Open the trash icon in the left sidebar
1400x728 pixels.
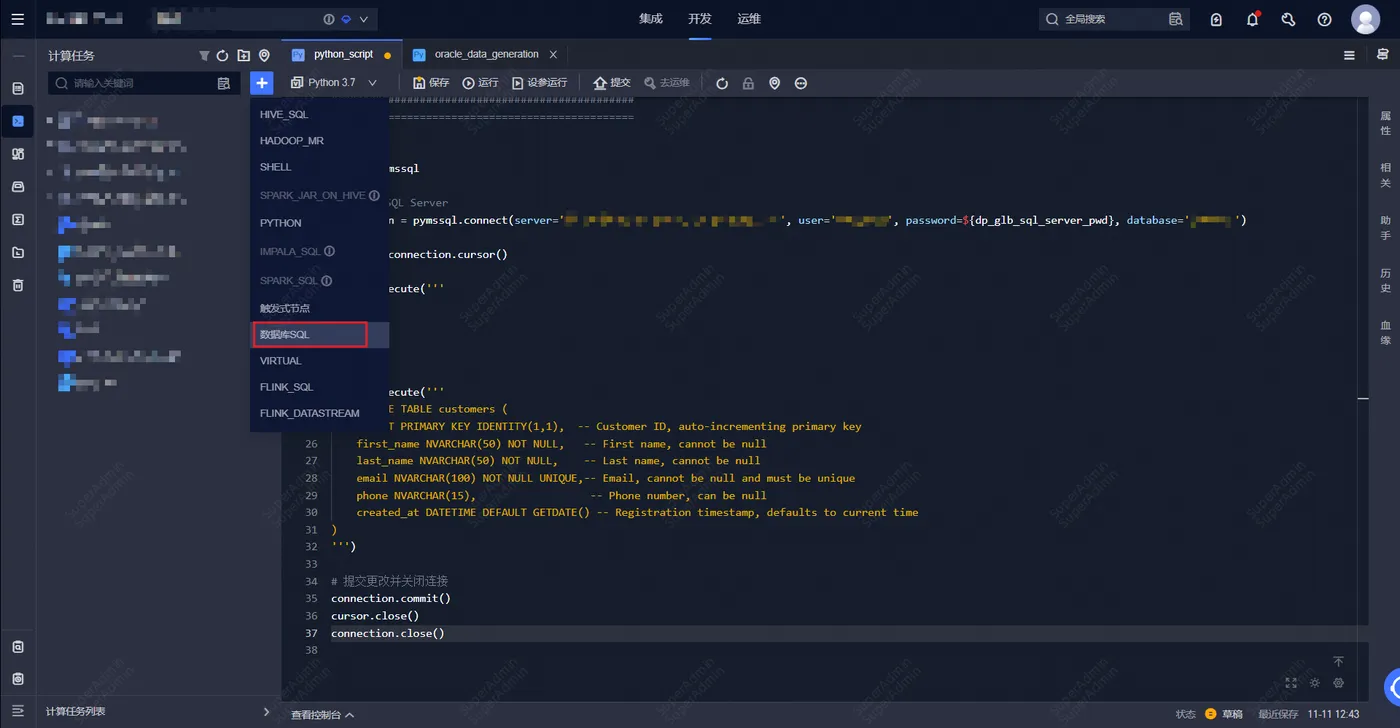(17, 285)
